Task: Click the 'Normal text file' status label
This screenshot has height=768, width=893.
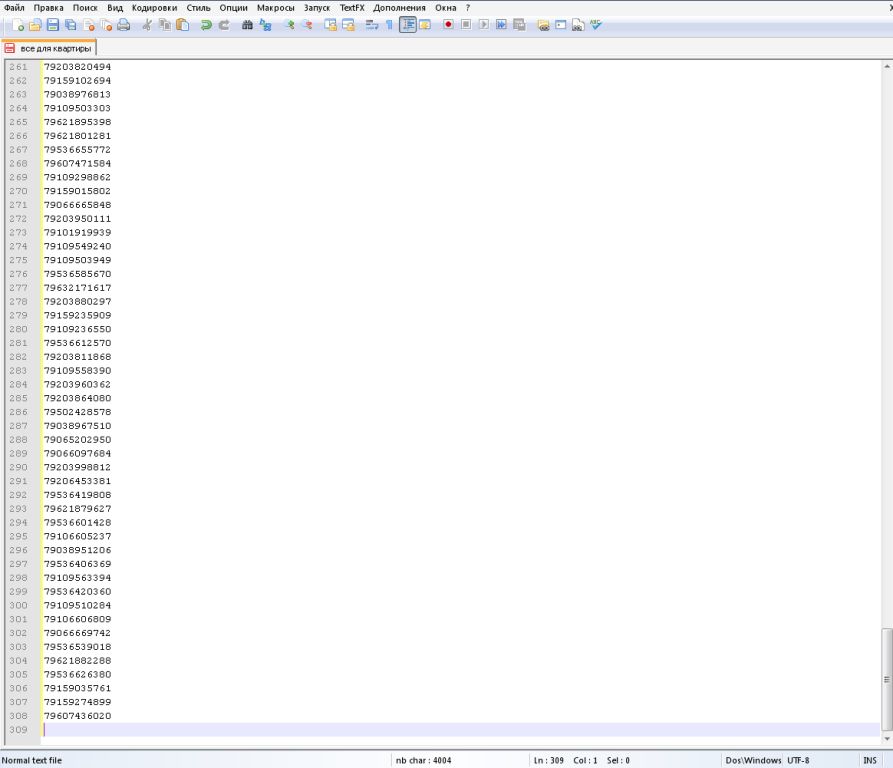Action: (x=32, y=760)
